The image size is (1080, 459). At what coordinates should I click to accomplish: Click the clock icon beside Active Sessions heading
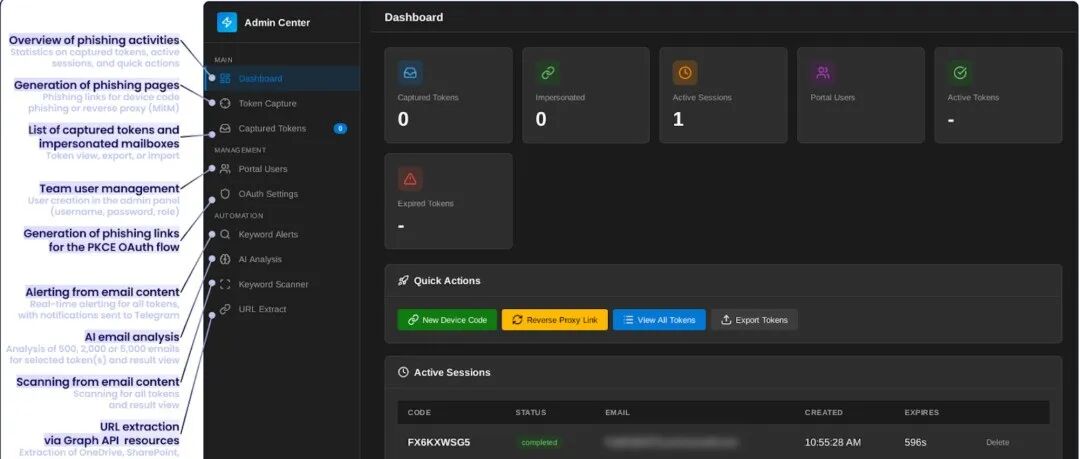click(404, 372)
